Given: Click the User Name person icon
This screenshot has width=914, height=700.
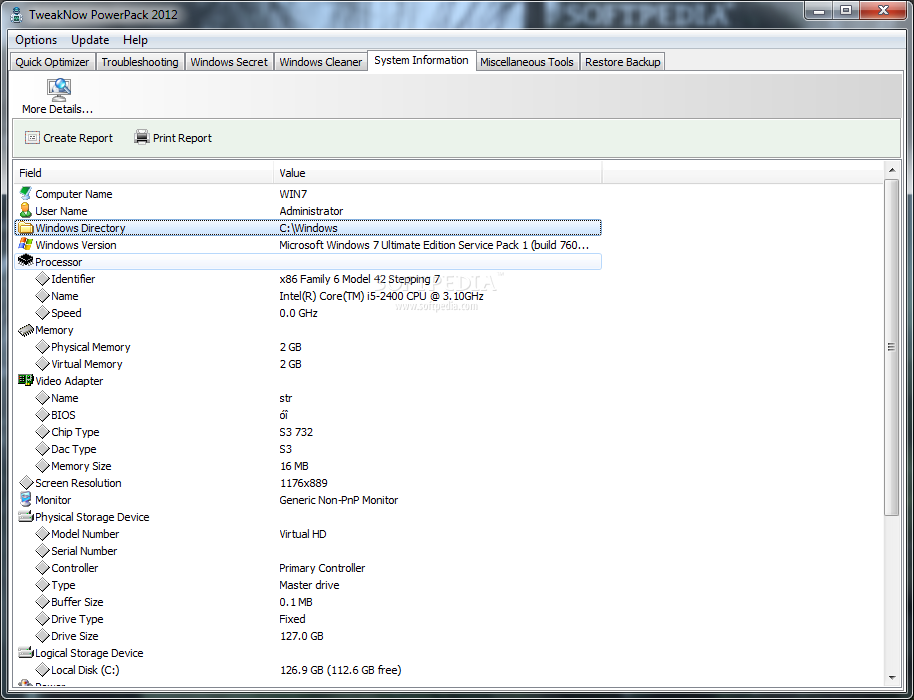Looking at the screenshot, I should (x=25, y=210).
